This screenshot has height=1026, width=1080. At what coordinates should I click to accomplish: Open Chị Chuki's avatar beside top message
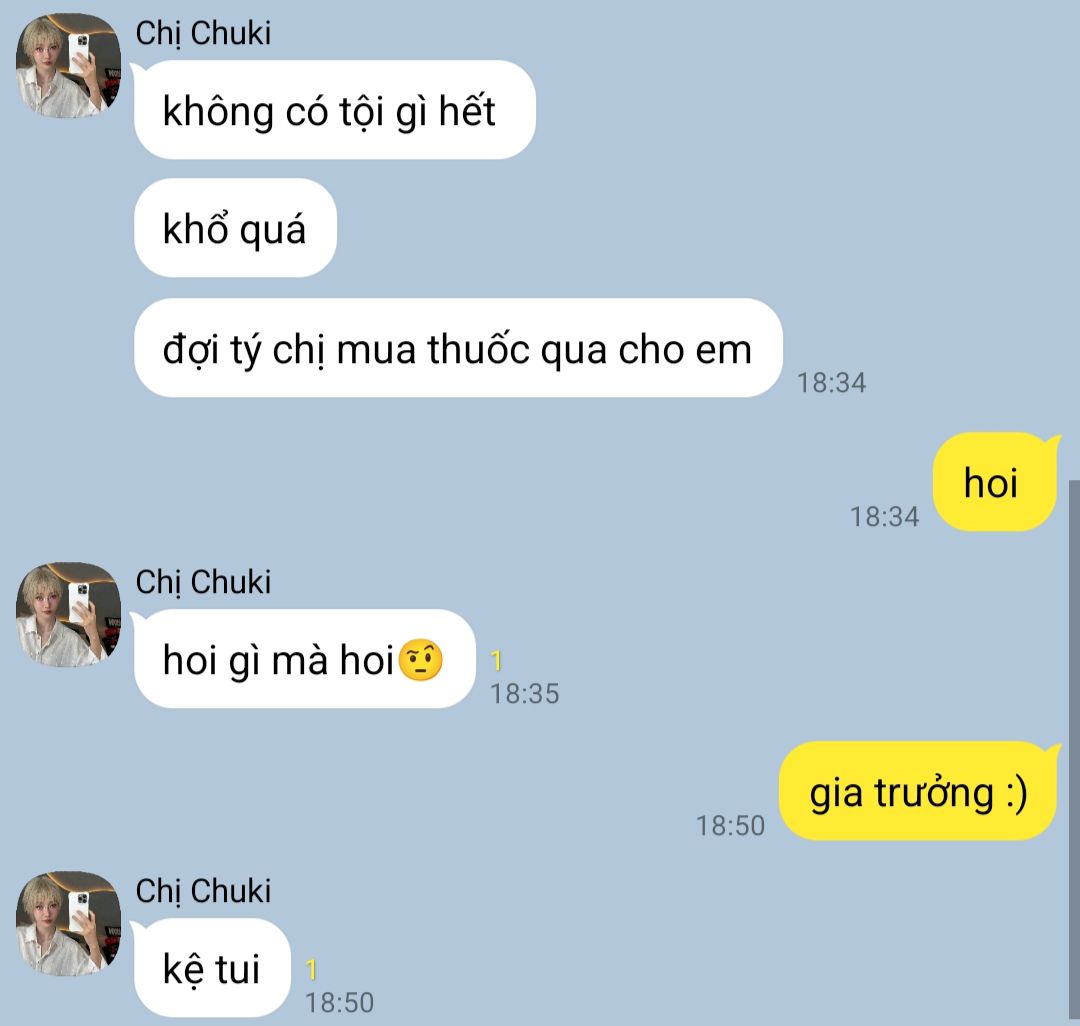[x=68, y=65]
